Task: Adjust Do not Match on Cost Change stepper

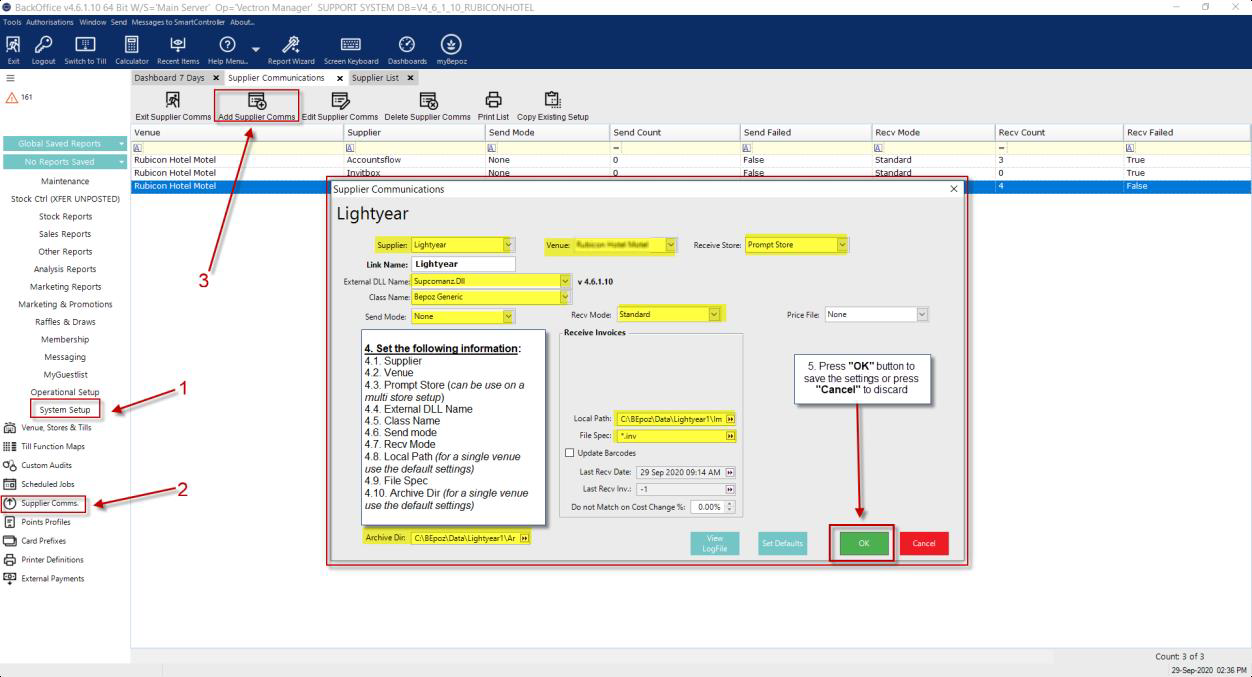Action: point(730,507)
